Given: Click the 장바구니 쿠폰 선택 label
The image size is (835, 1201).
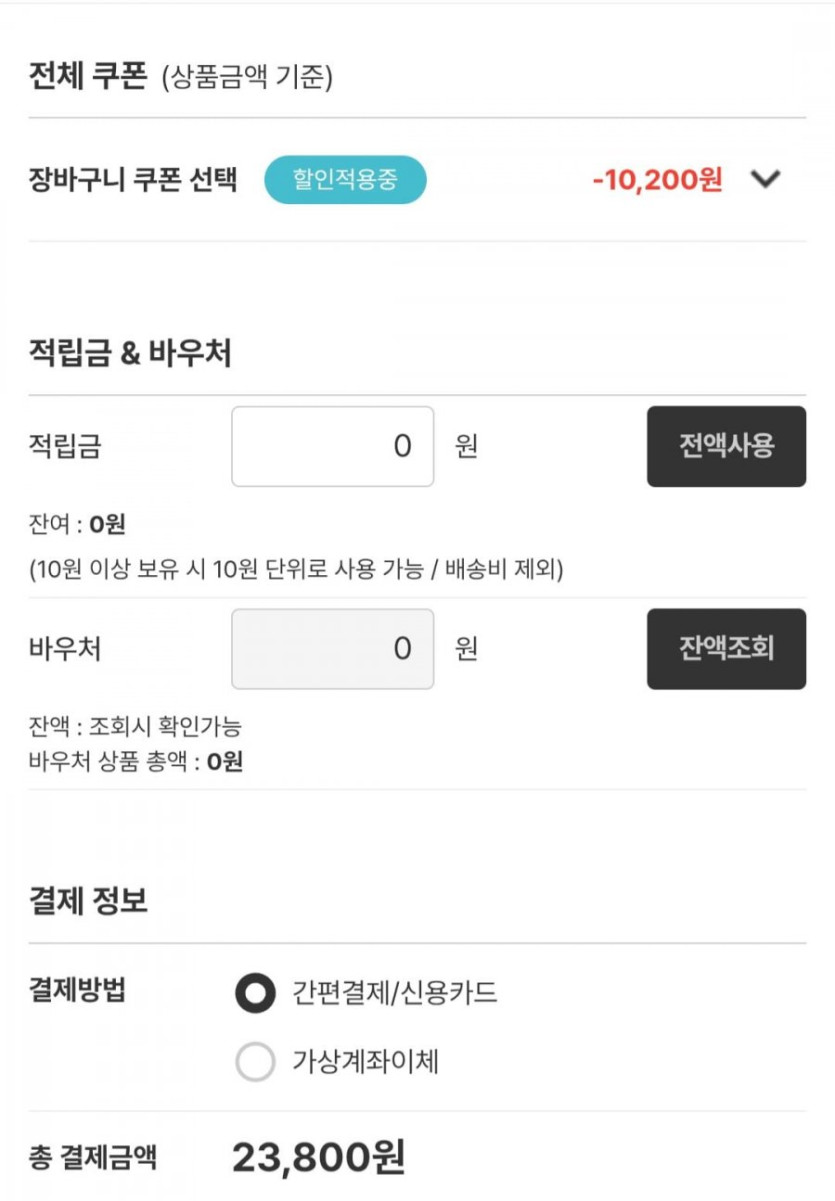Looking at the screenshot, I should [134, 181].
